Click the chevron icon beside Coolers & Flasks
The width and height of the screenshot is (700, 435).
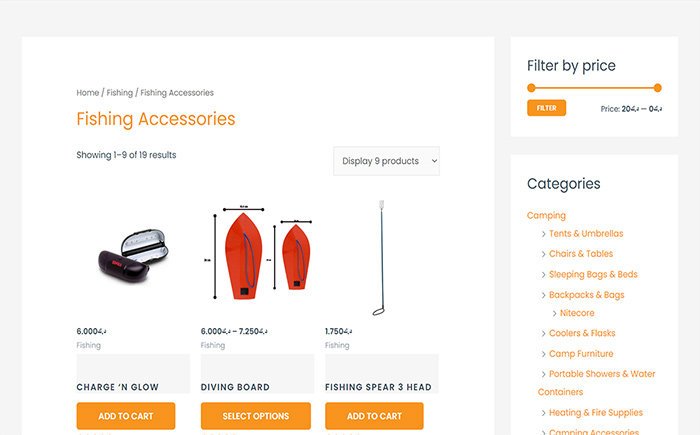[x=543, y=334]
